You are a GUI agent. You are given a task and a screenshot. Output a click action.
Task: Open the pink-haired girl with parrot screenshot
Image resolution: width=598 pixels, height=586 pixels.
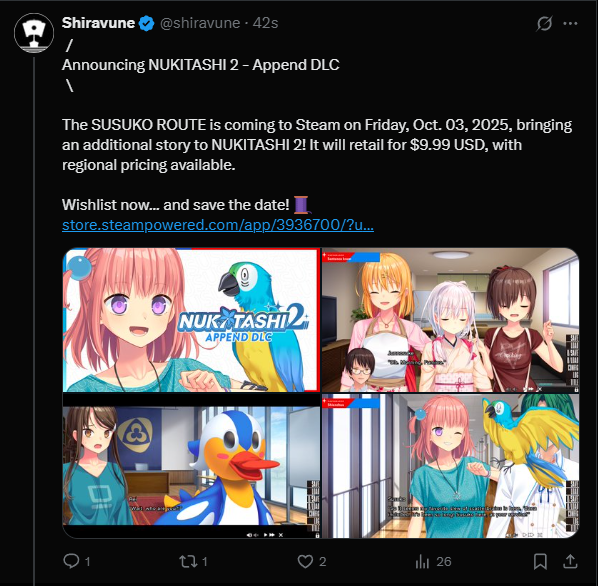click(450, 466)
